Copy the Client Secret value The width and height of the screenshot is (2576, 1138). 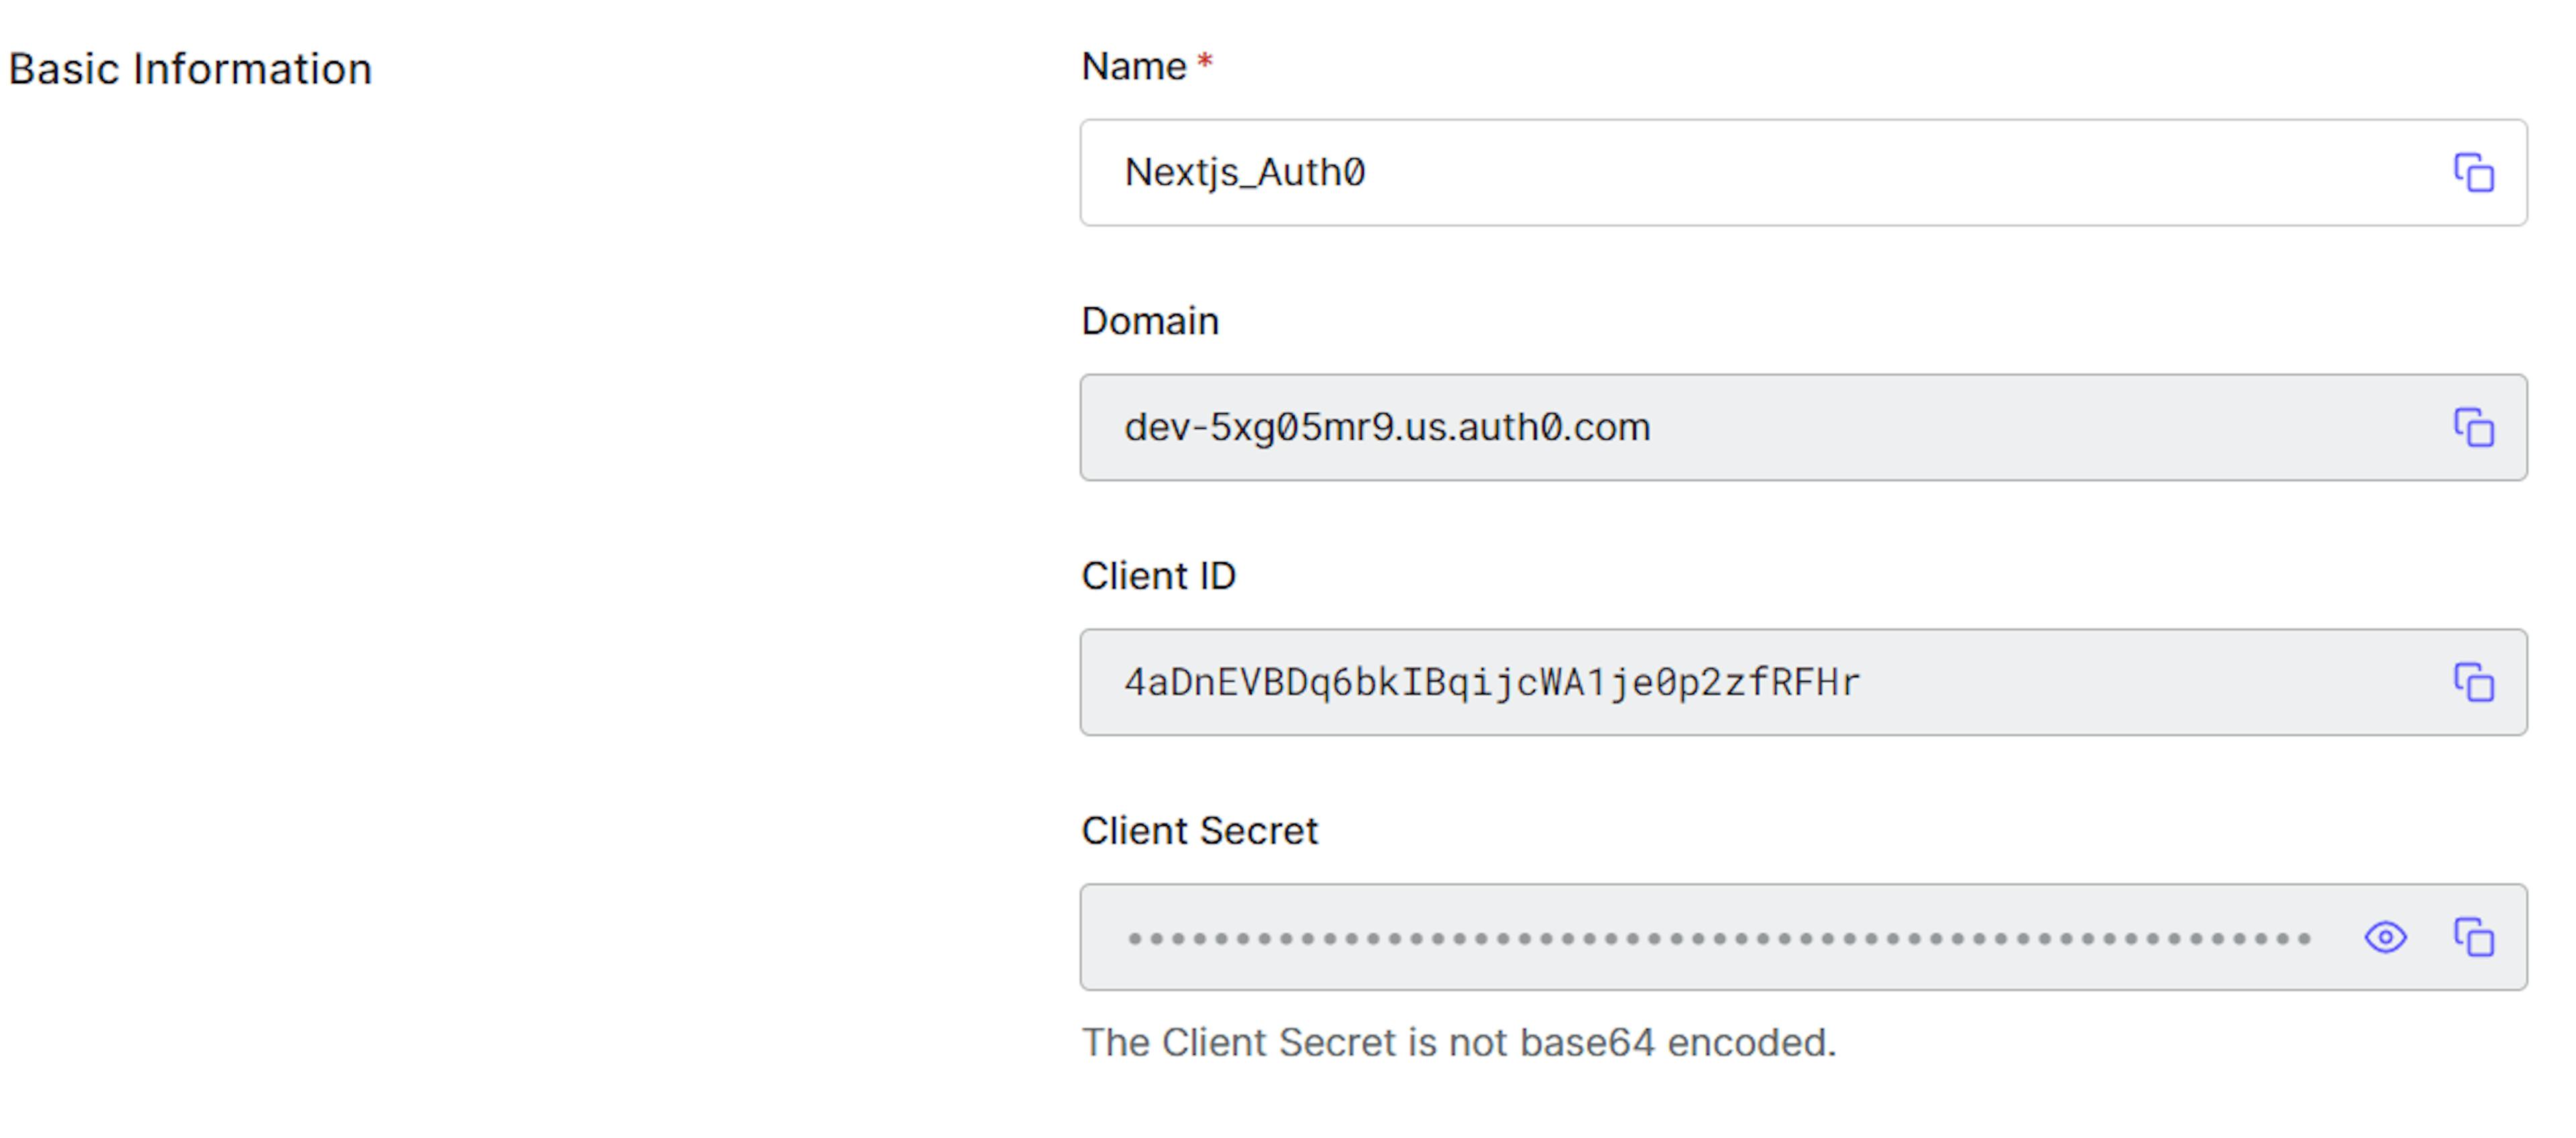(x=2473, y=938)
